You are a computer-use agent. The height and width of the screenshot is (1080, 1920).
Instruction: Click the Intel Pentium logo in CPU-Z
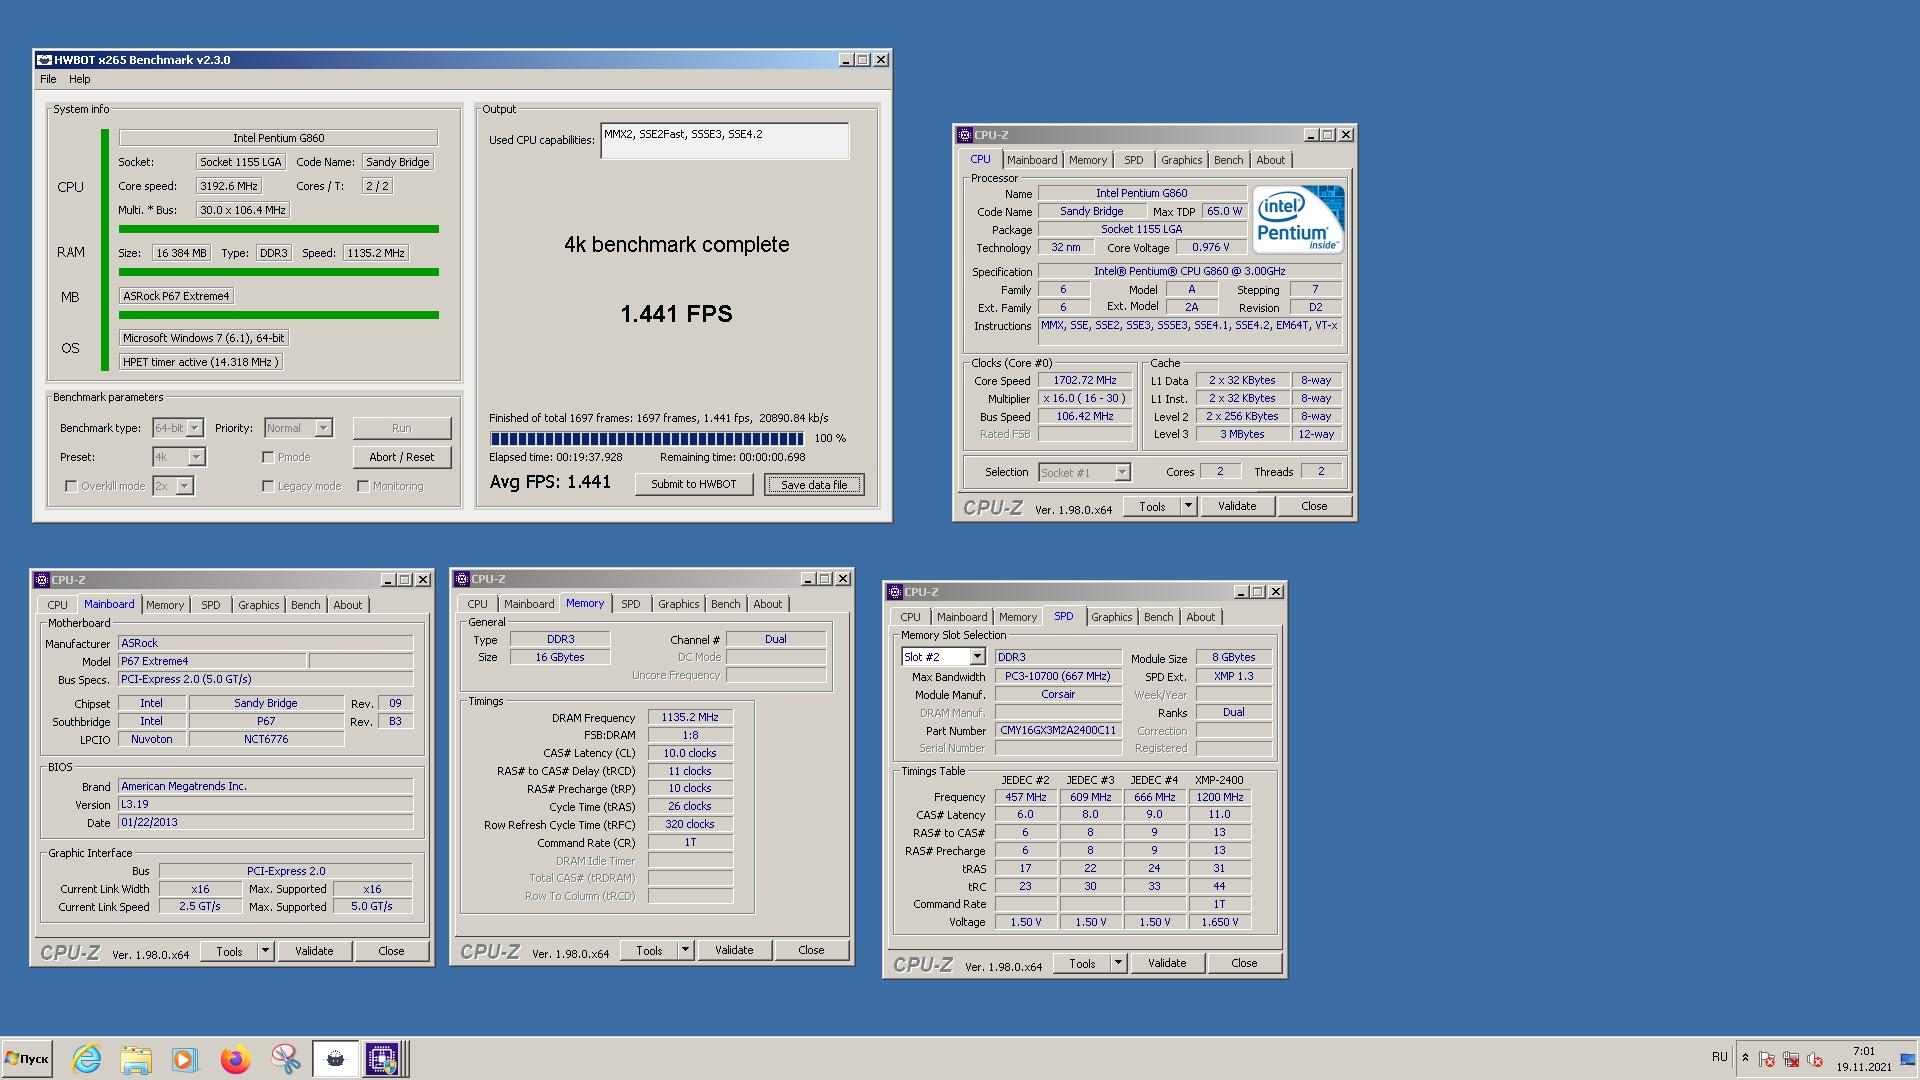click(1298, 219)
